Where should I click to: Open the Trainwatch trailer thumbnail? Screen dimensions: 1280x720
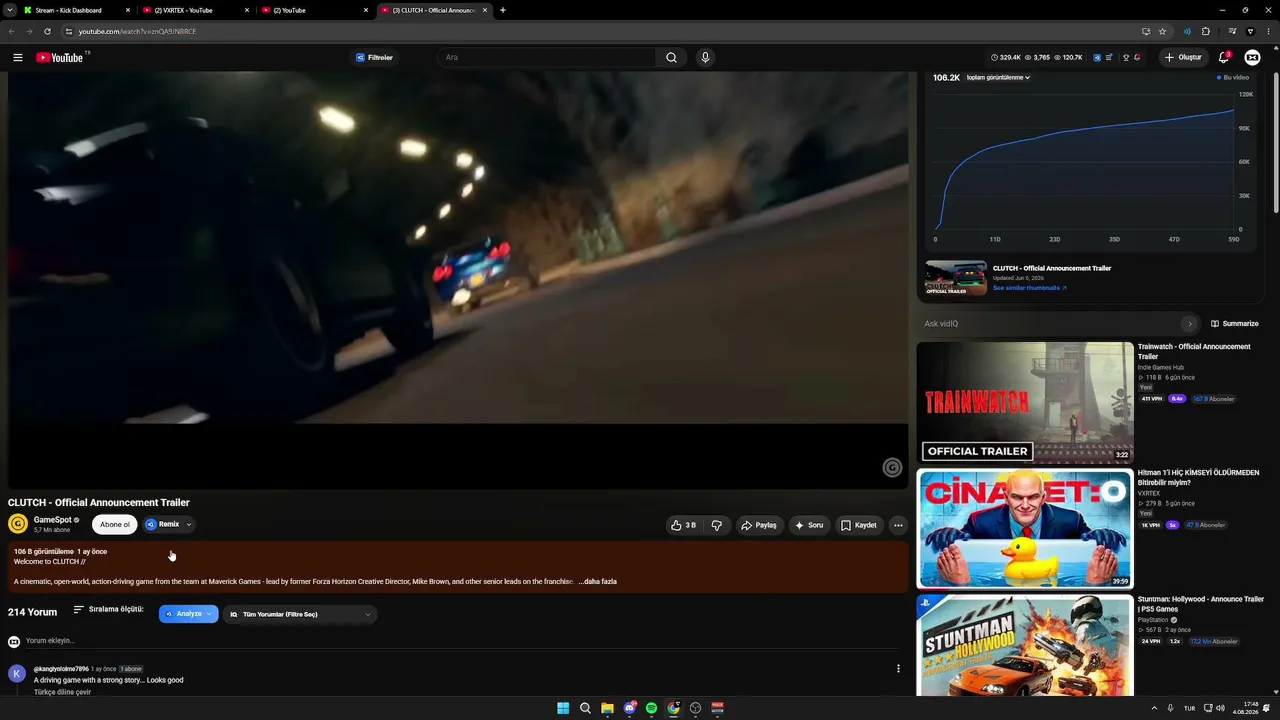1025,402
